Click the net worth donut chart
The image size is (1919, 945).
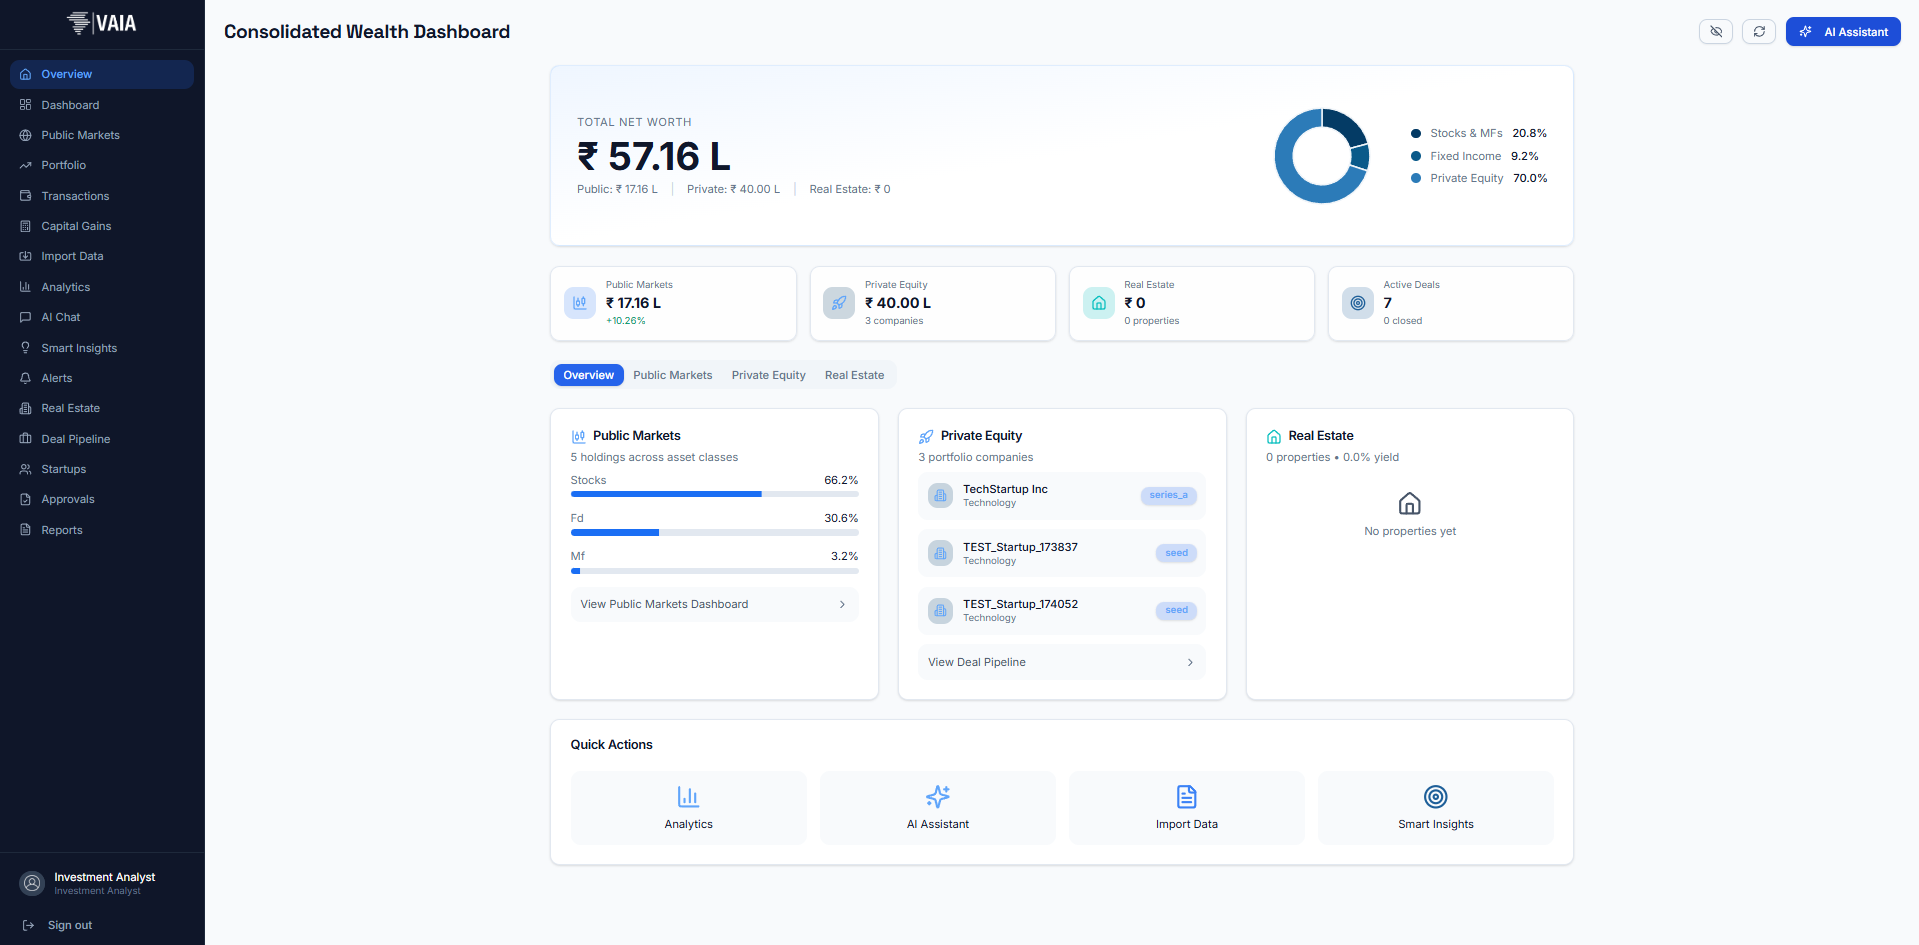point(1321,156)
